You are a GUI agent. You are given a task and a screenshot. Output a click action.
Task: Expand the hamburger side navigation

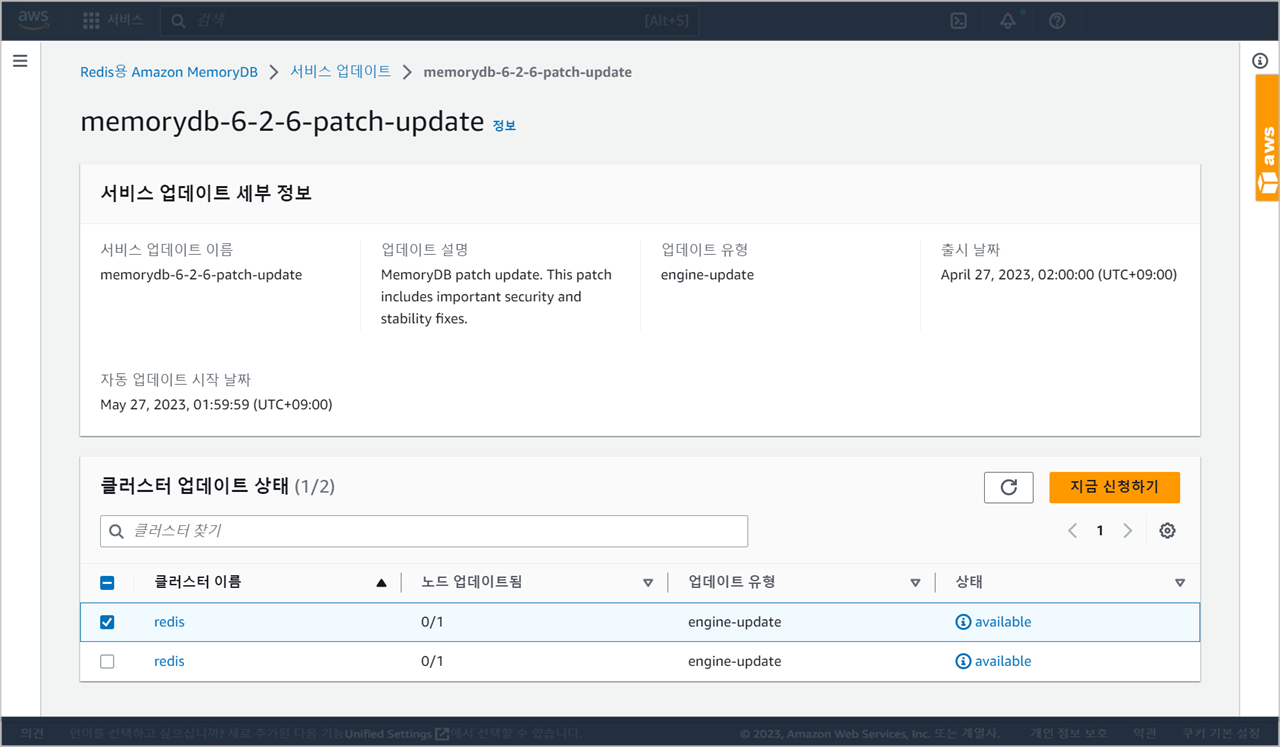pyautogui.click(x=20, y=61)
